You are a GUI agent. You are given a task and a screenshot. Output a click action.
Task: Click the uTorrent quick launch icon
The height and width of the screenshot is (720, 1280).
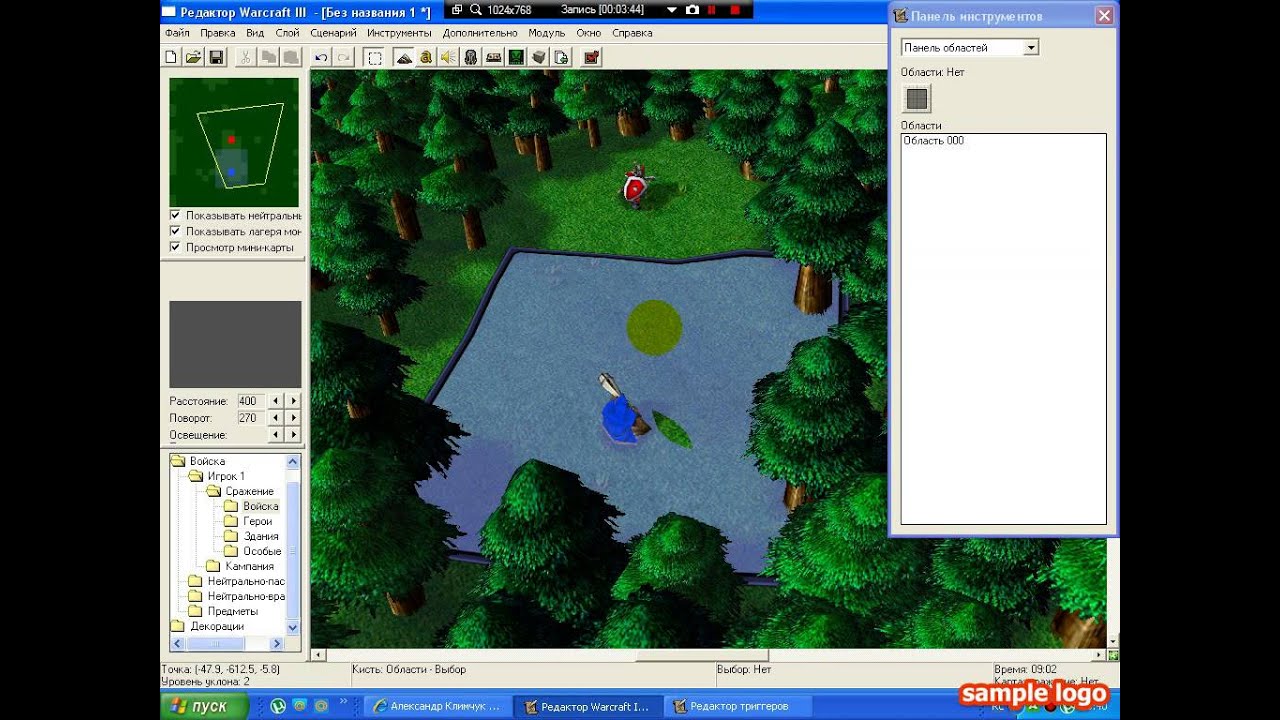[x=278, y=706]
